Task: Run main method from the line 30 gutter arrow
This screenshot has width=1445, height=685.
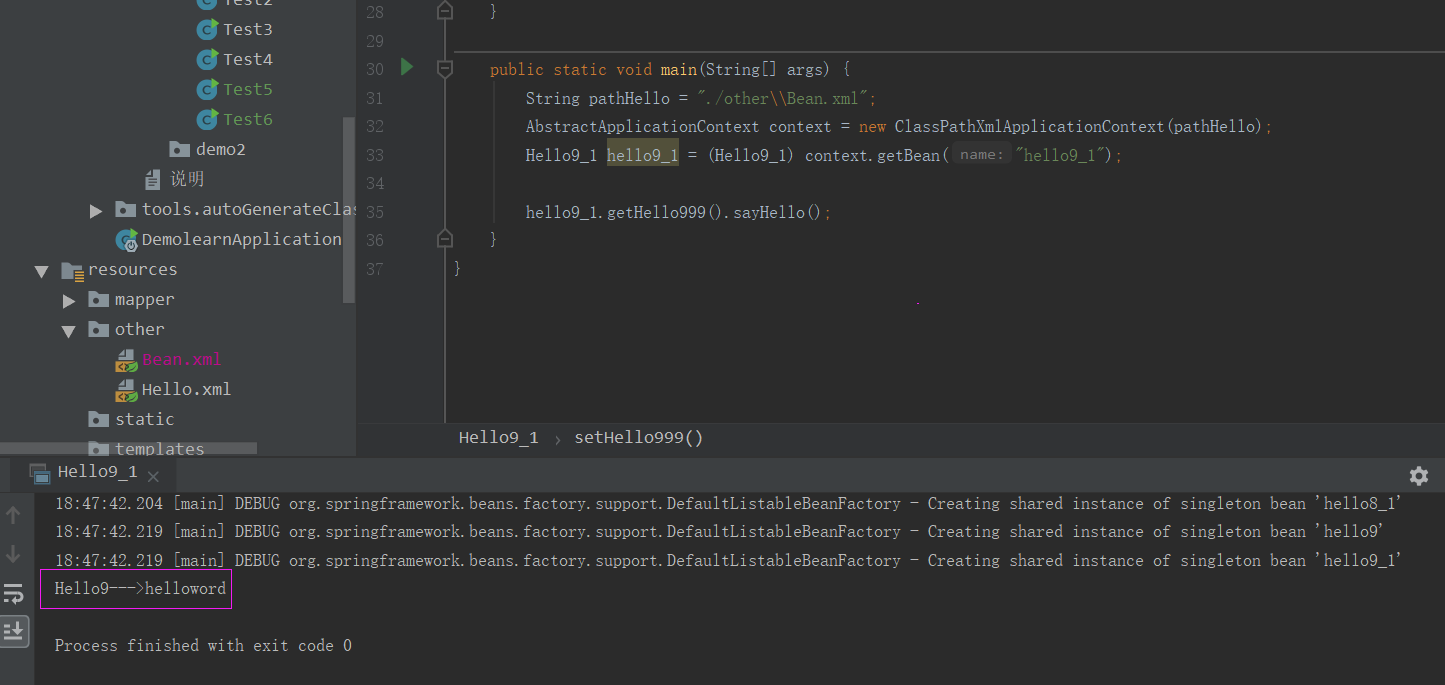Action: (406, 68)
